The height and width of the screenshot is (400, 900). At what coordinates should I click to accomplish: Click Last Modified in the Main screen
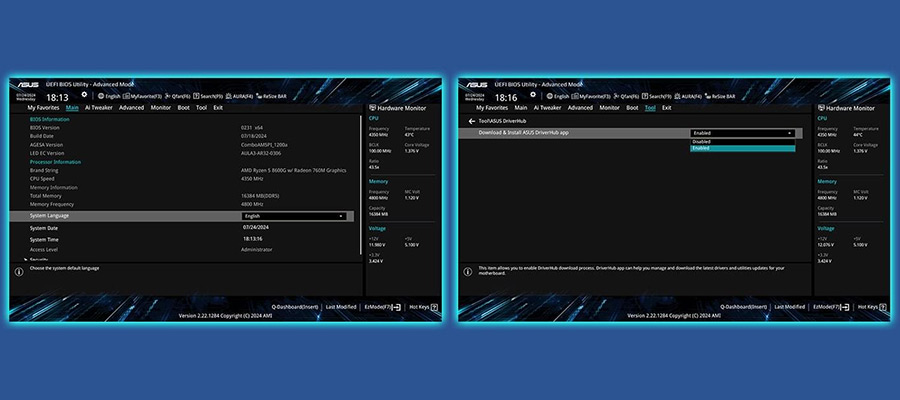341,307
